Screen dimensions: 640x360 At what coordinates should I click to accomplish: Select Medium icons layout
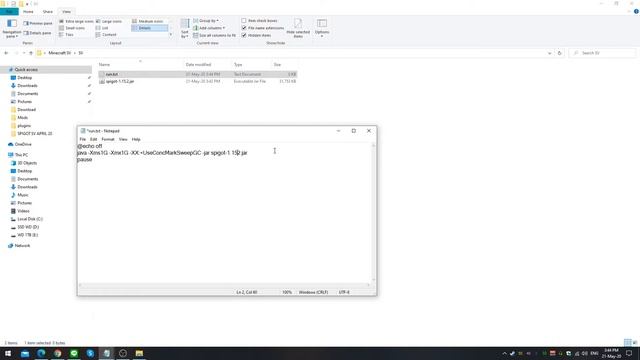click(x=148, y=21)
